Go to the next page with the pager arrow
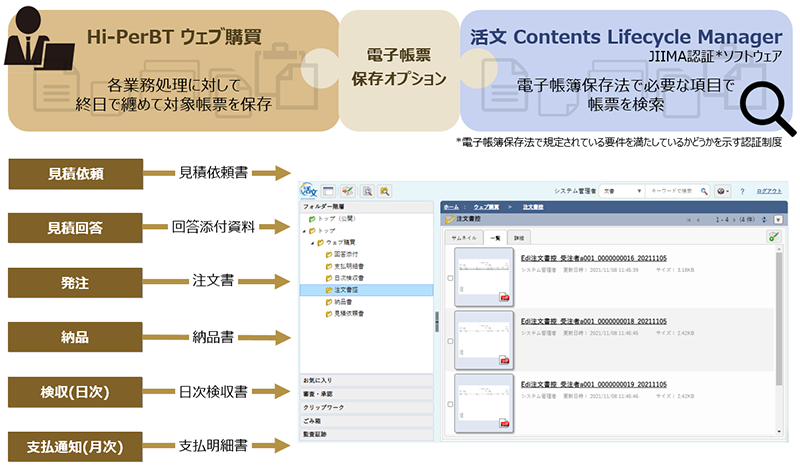 click(x=734, y=220)
